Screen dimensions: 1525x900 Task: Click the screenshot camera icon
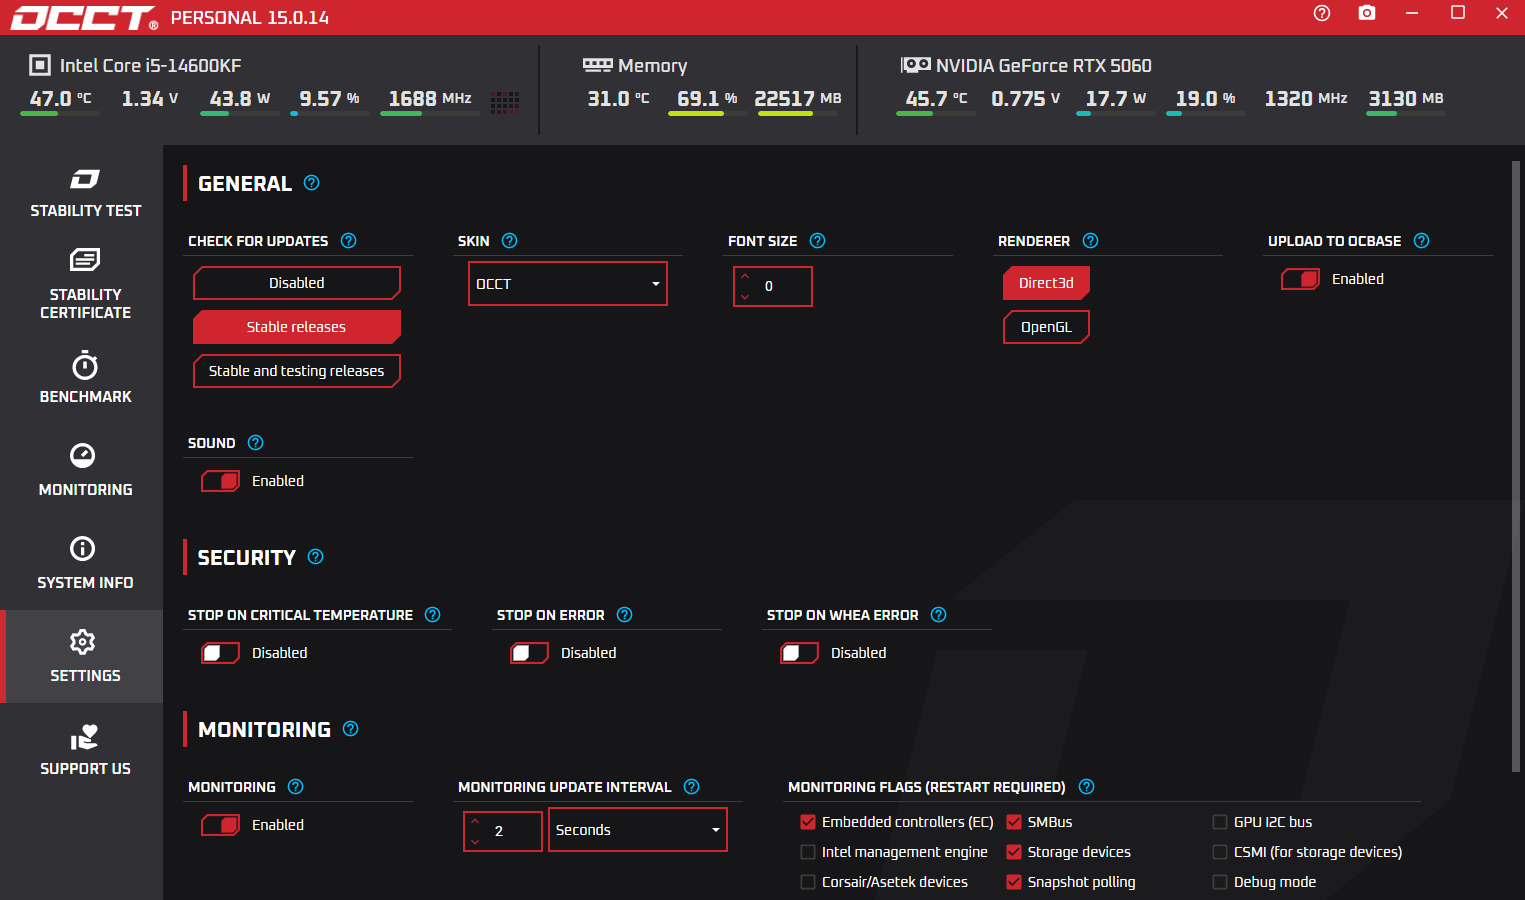(x=1367, y=13)
